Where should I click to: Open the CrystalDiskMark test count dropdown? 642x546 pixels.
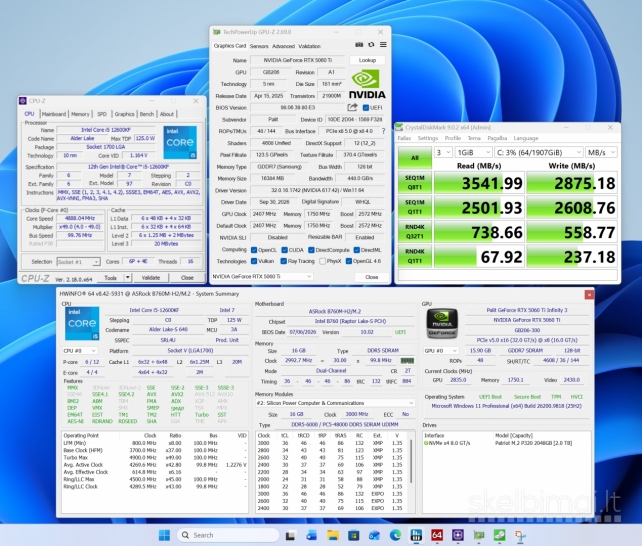[x=443, y=152]
